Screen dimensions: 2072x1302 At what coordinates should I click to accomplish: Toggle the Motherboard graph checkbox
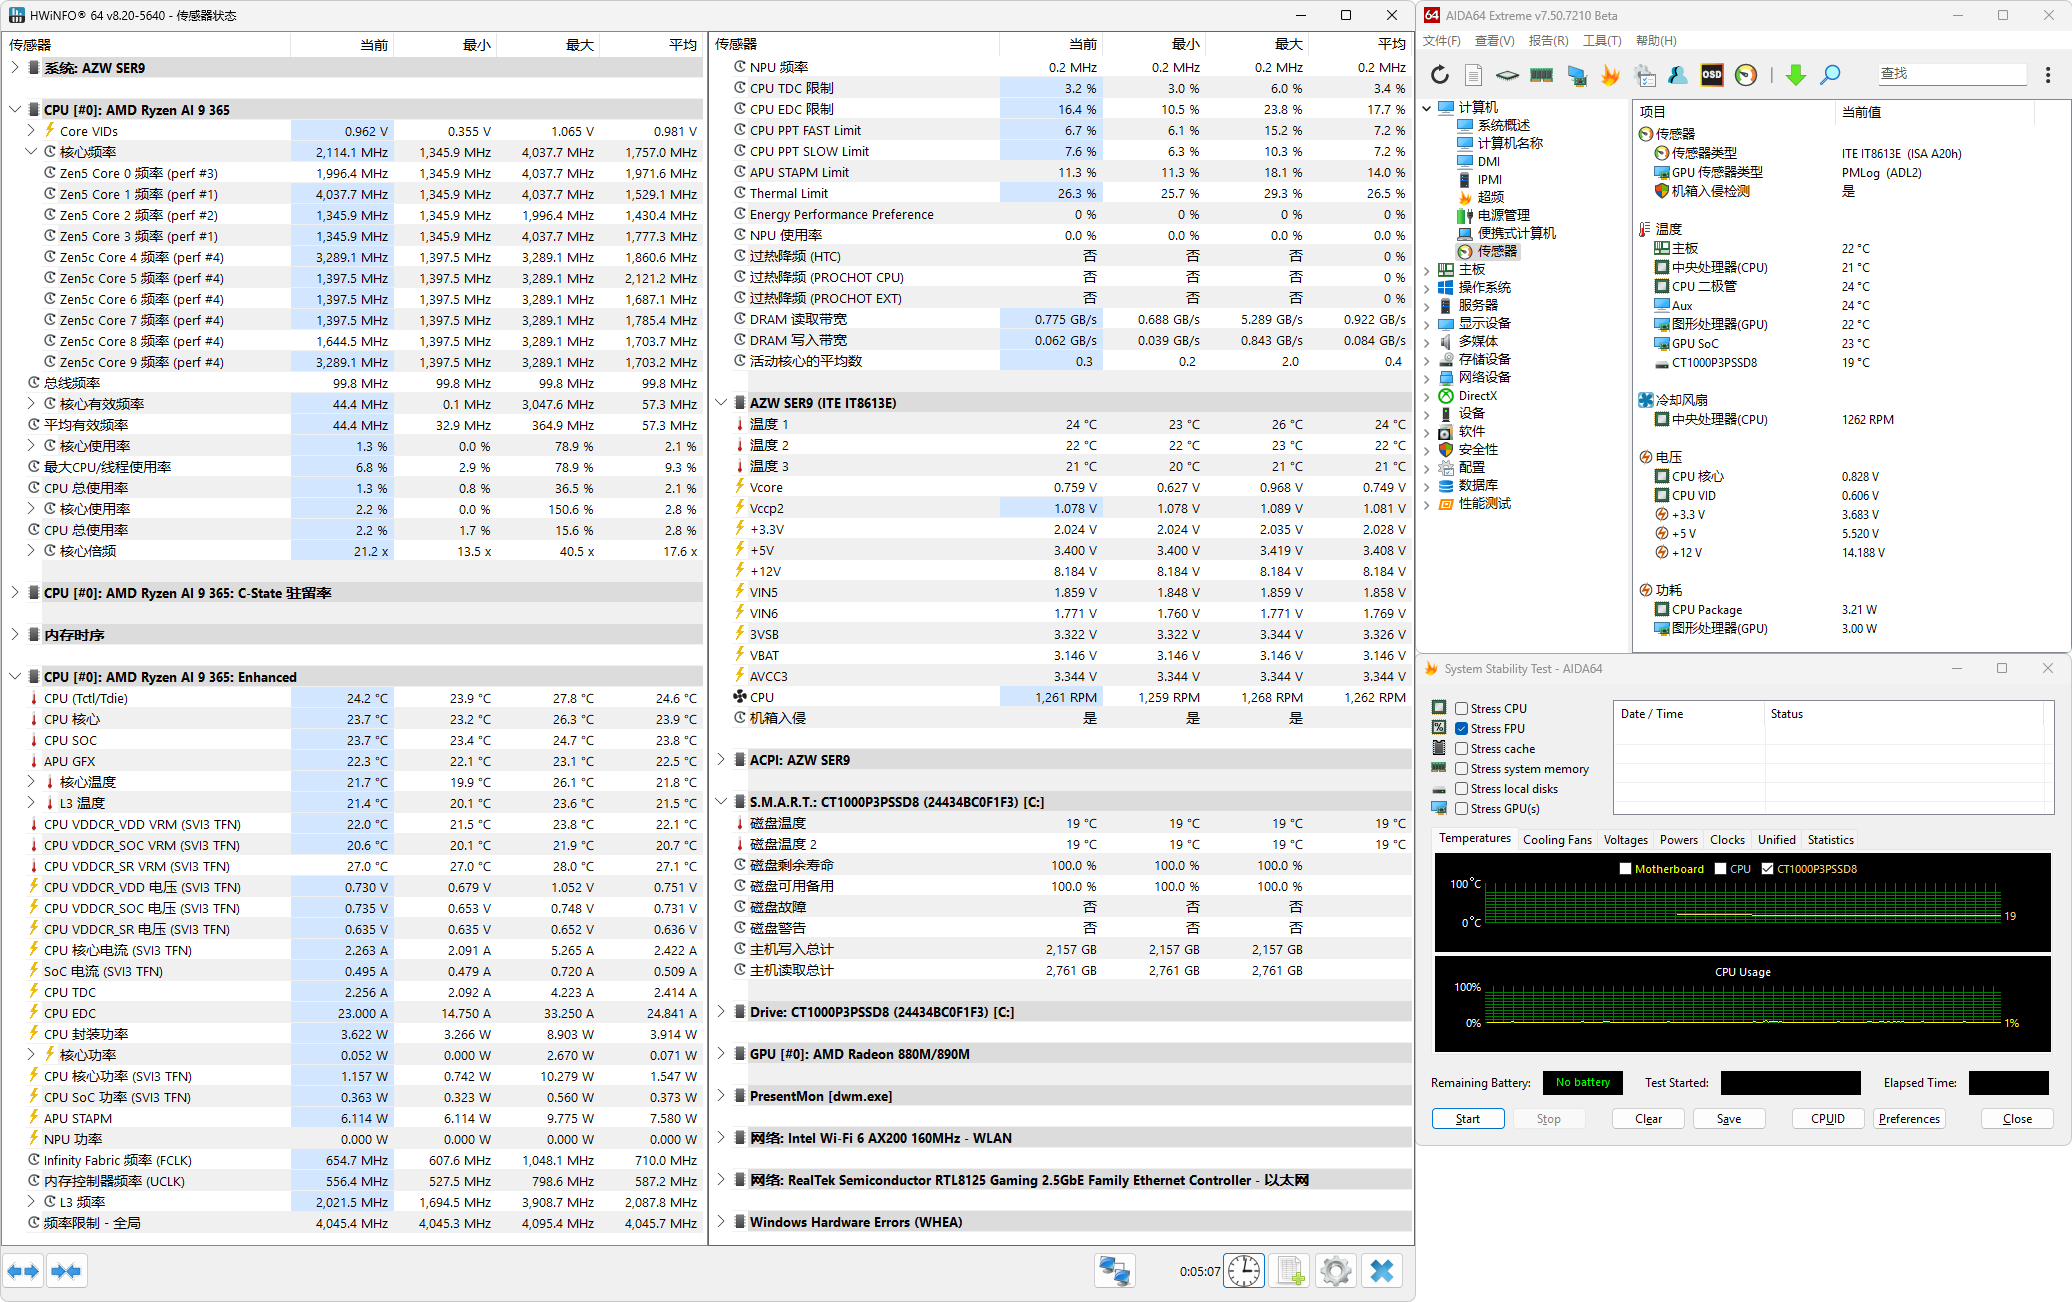coord(1625,869)
